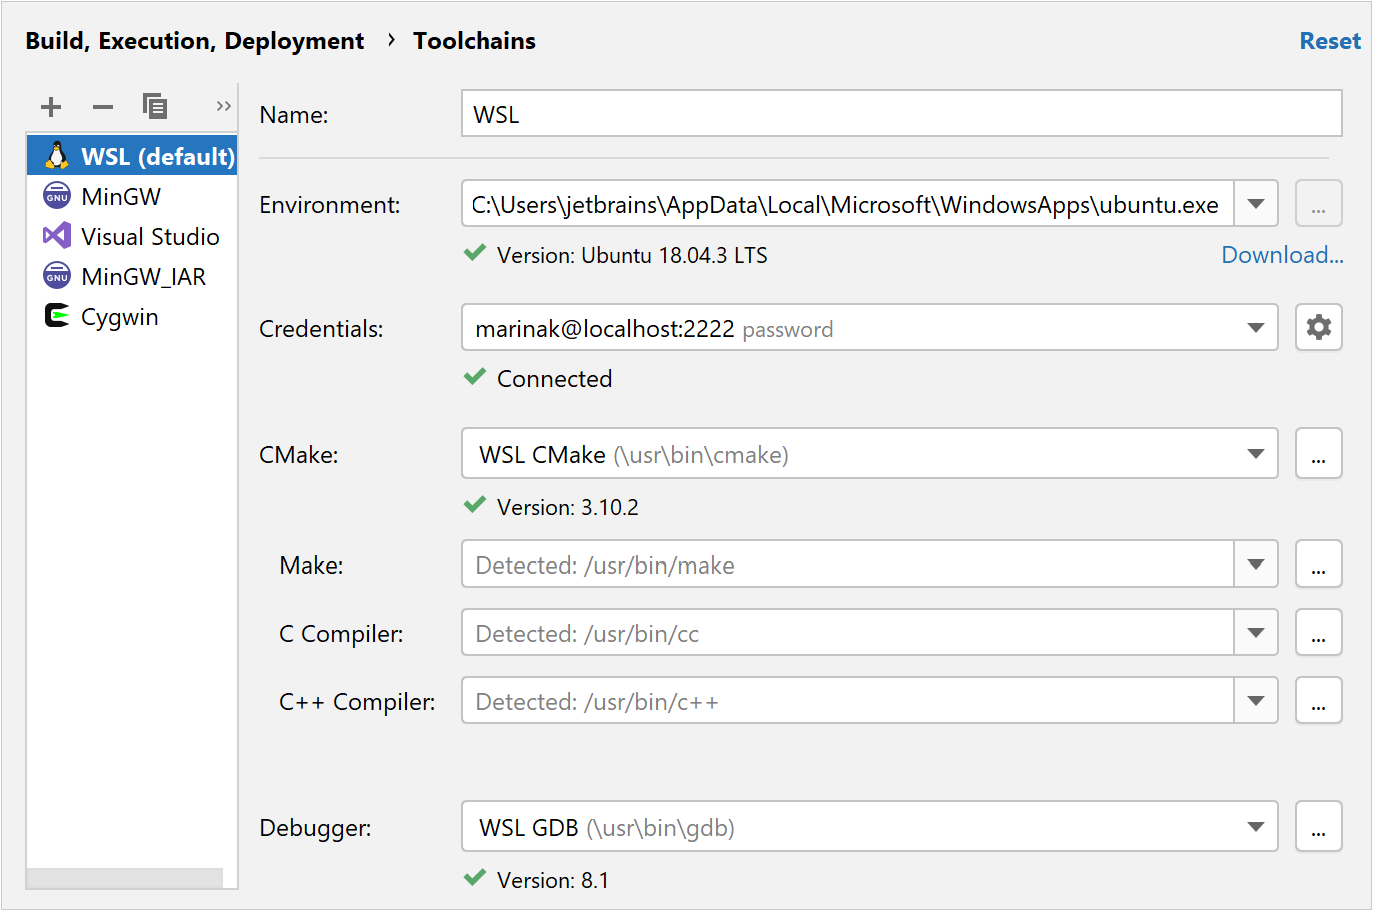Select the WSL (default) toolchain

click(132, 156)
